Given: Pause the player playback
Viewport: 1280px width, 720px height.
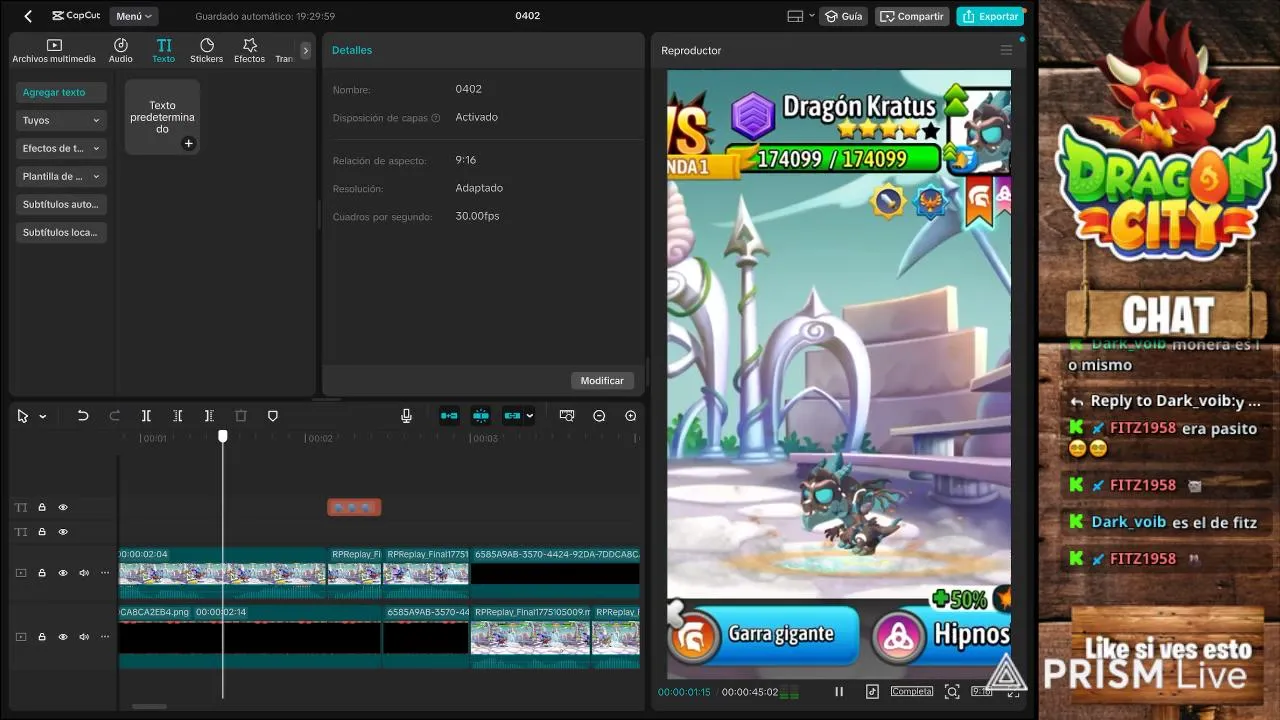Looking at the screenshot, I should click(x=839, y=691).
